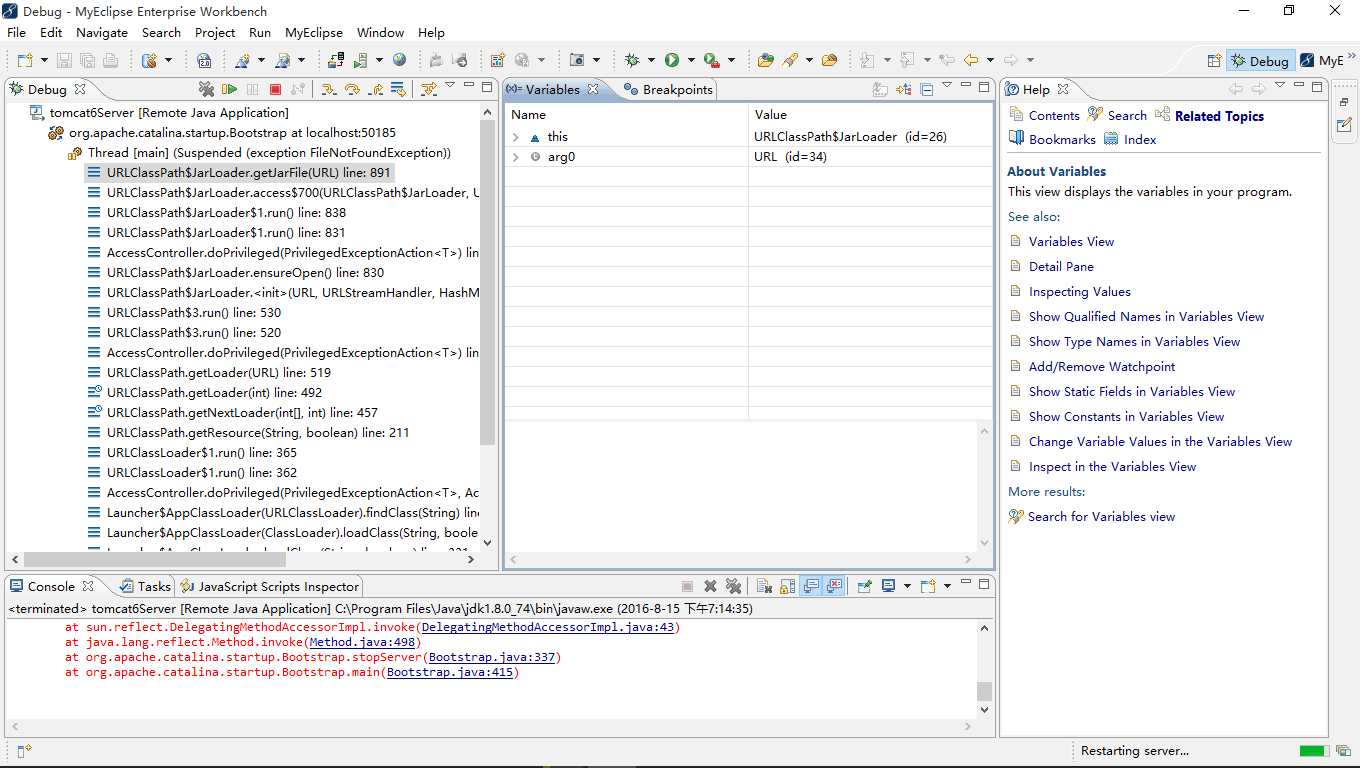Click the Open Type folder icon
Viewport: 1360px width, 768px height.
765,60
